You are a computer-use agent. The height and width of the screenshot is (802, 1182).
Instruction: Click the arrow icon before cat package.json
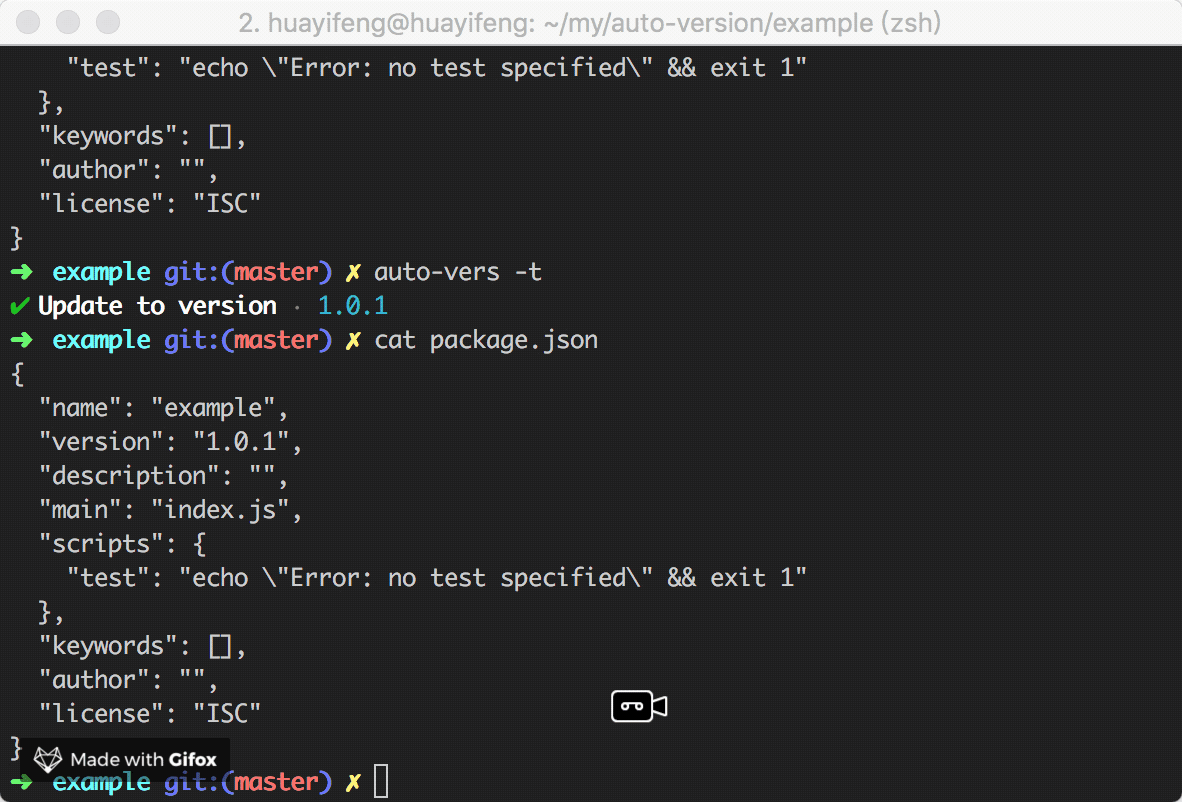pos(21,339)
